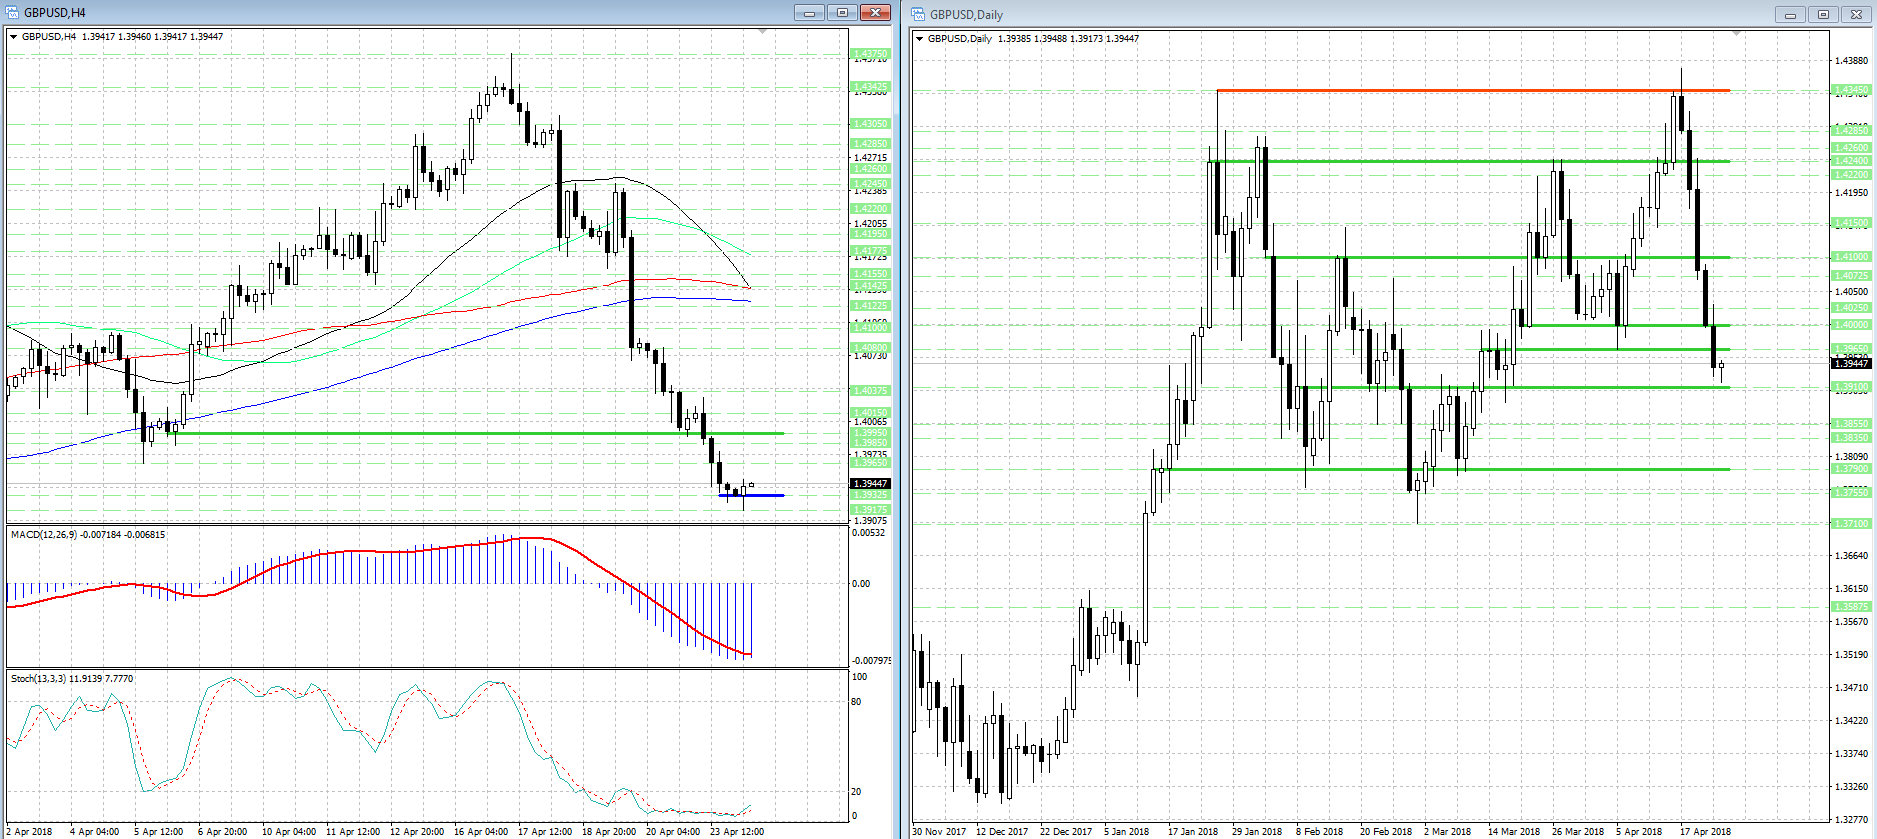Image resolution: width=1877 pixels, height=839 pixels.
Task: Select the blue horizontal line on H4 chart
Action: [x=751, y=495]
